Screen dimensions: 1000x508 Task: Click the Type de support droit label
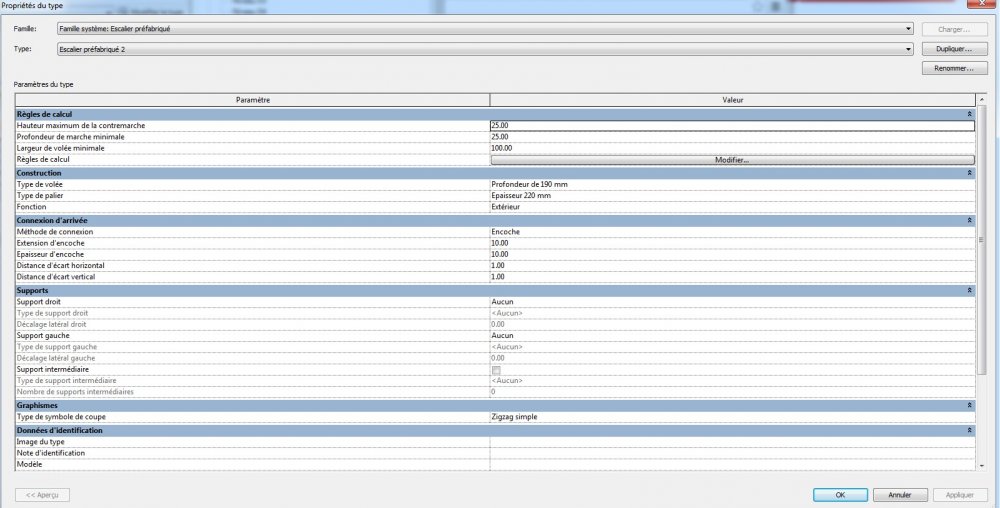pos(52,313)
